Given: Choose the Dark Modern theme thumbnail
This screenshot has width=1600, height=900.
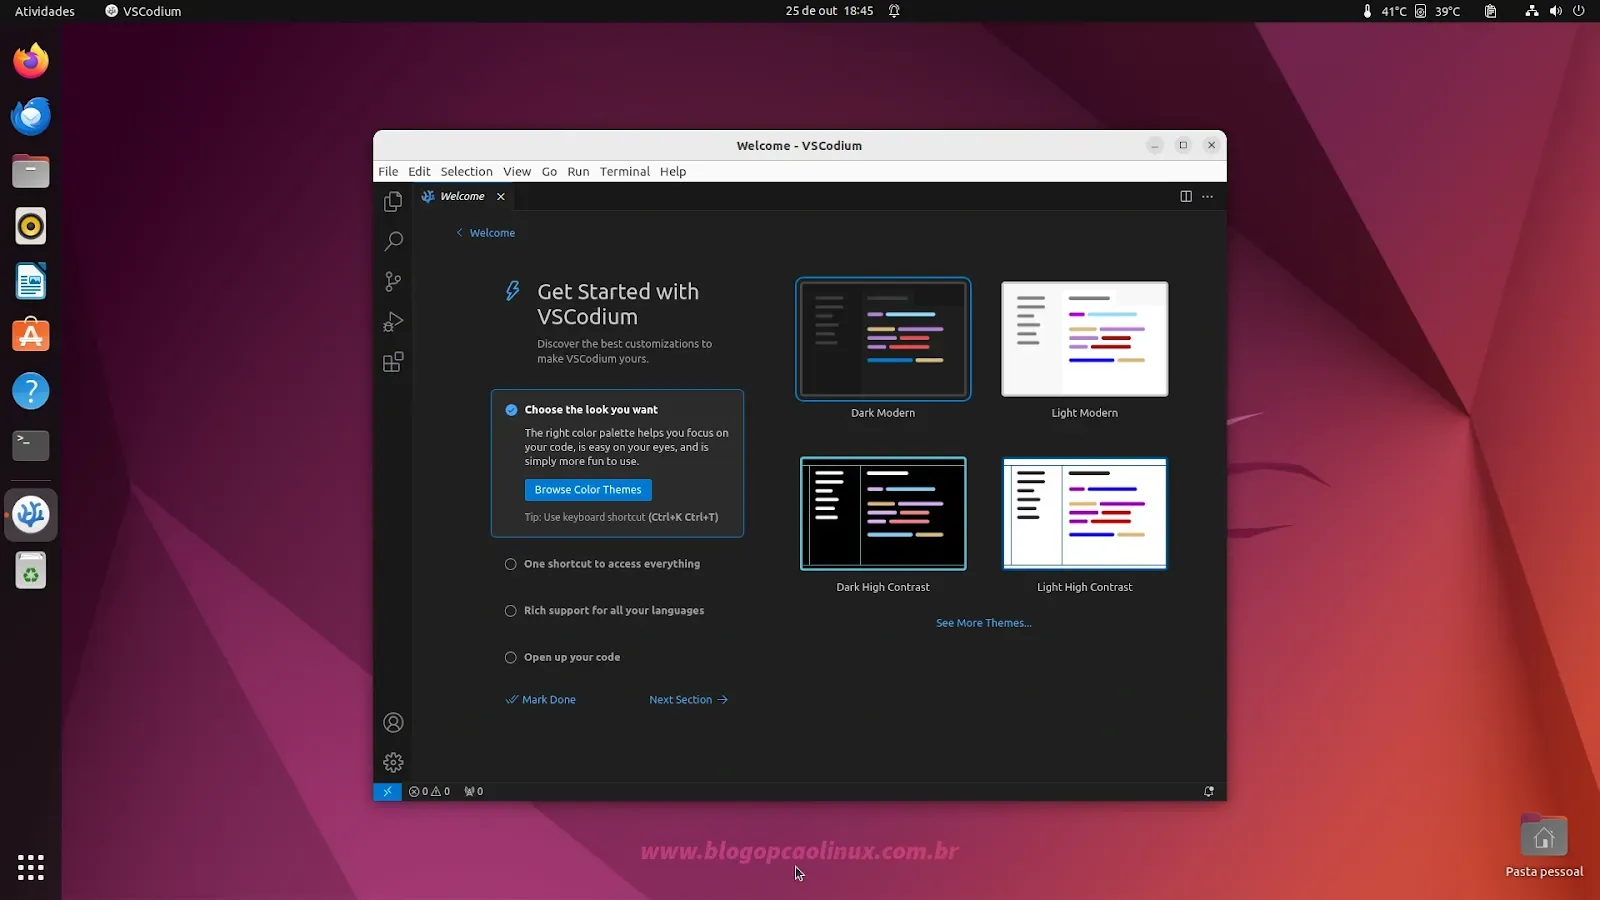Looking at the screenshot, I should [883, 339].
